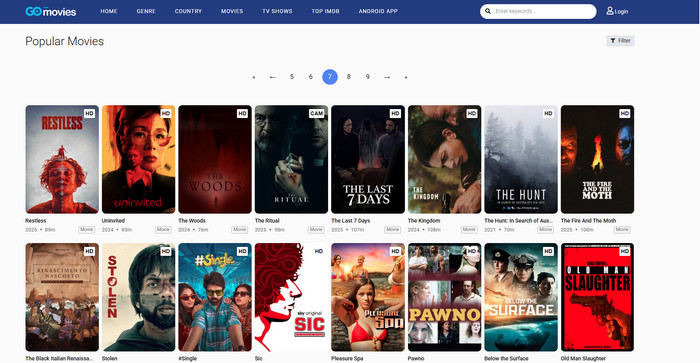Click the Restless title link
This screenshot has height=363, width=700.
[36, 221]
